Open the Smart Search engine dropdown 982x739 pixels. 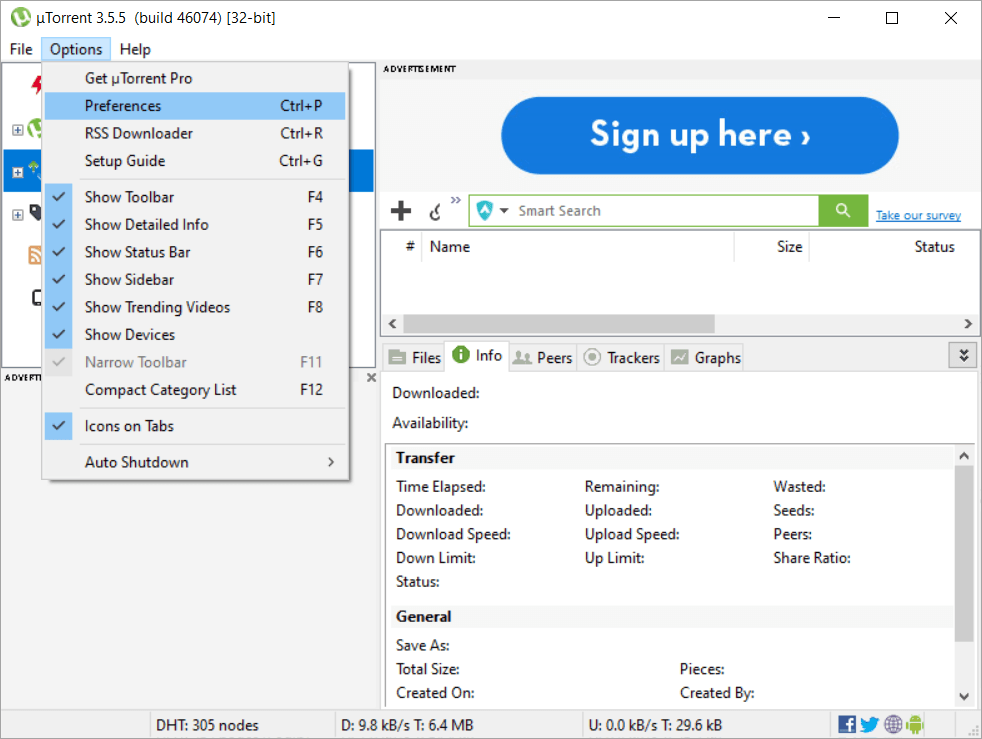point(503,211)
